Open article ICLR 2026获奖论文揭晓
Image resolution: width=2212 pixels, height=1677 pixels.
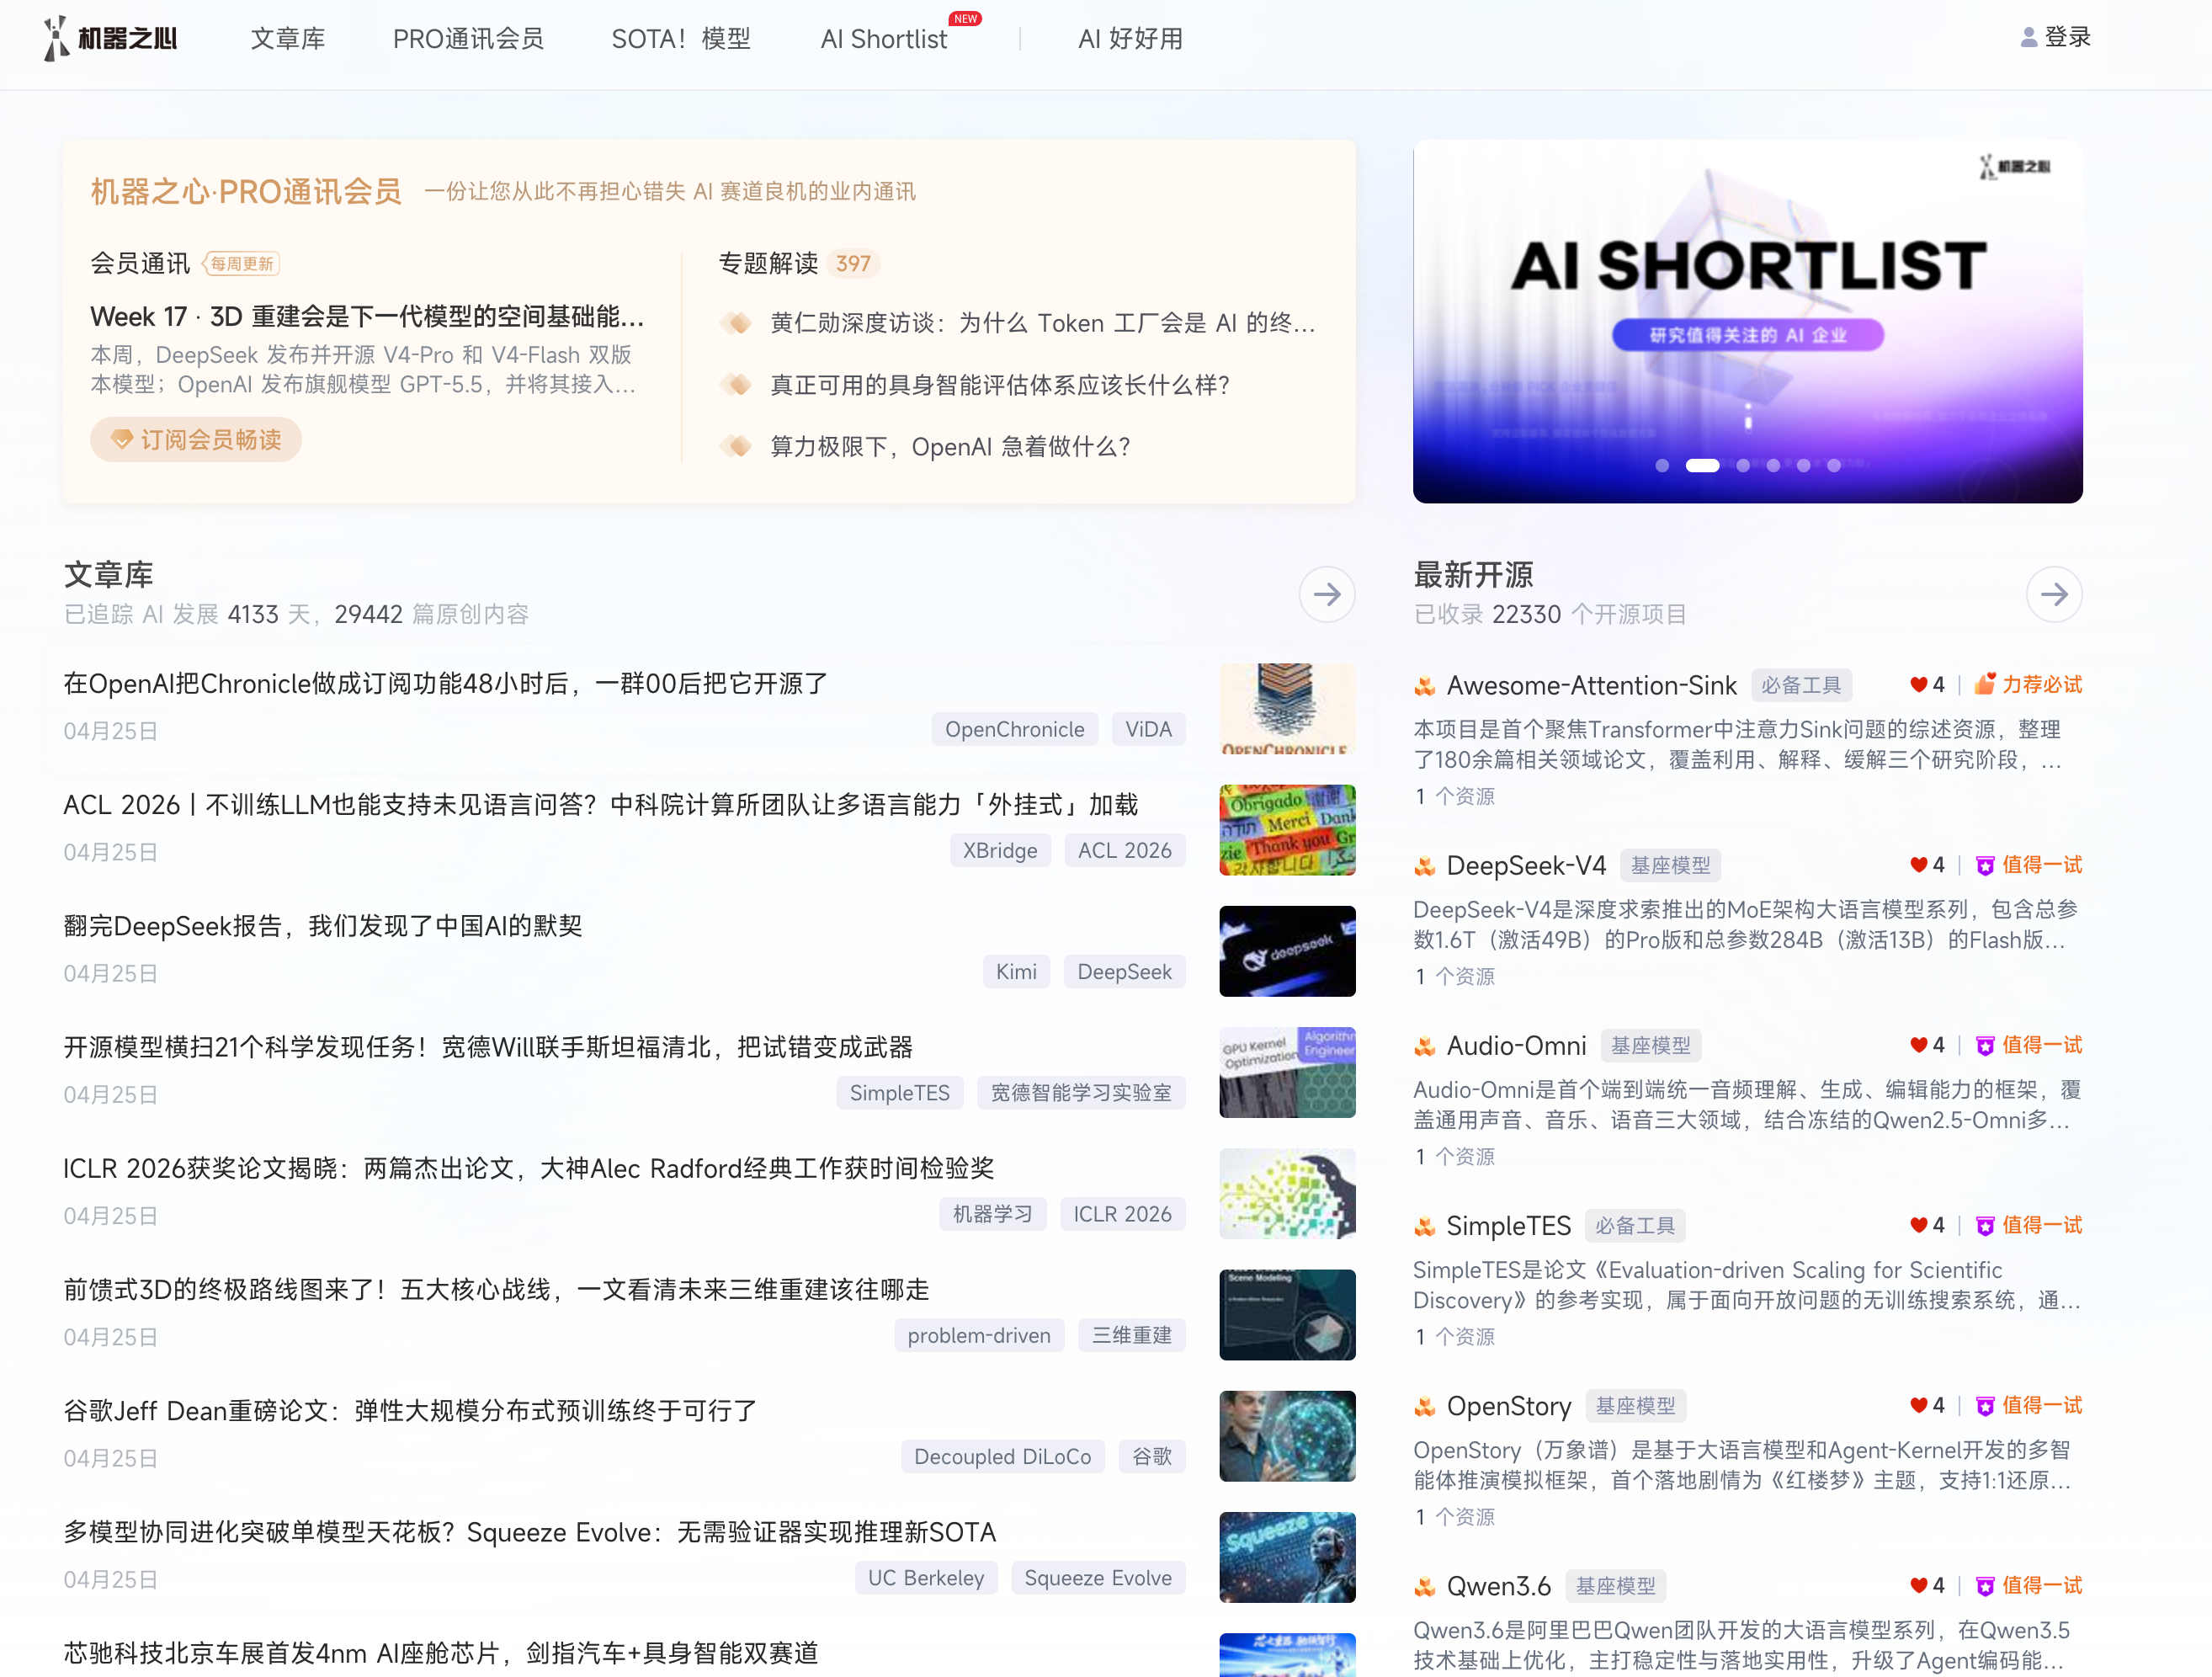(x=529, y=1168)
